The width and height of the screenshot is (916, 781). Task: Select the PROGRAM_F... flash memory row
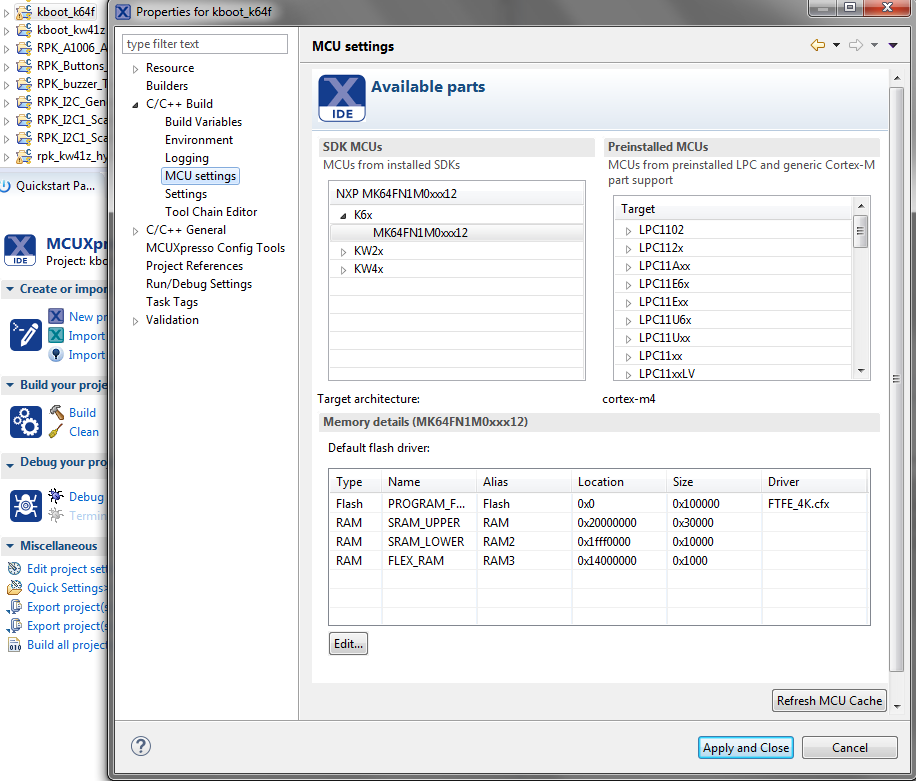click(x=599, y=504)
